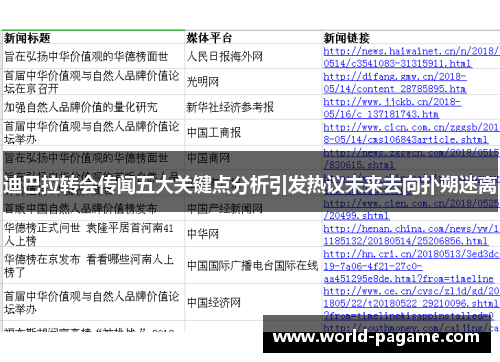This screenshot has width=500, height=362.
Task: Open the news.haiwainet.cn news link
Action: tap(411, 57)
